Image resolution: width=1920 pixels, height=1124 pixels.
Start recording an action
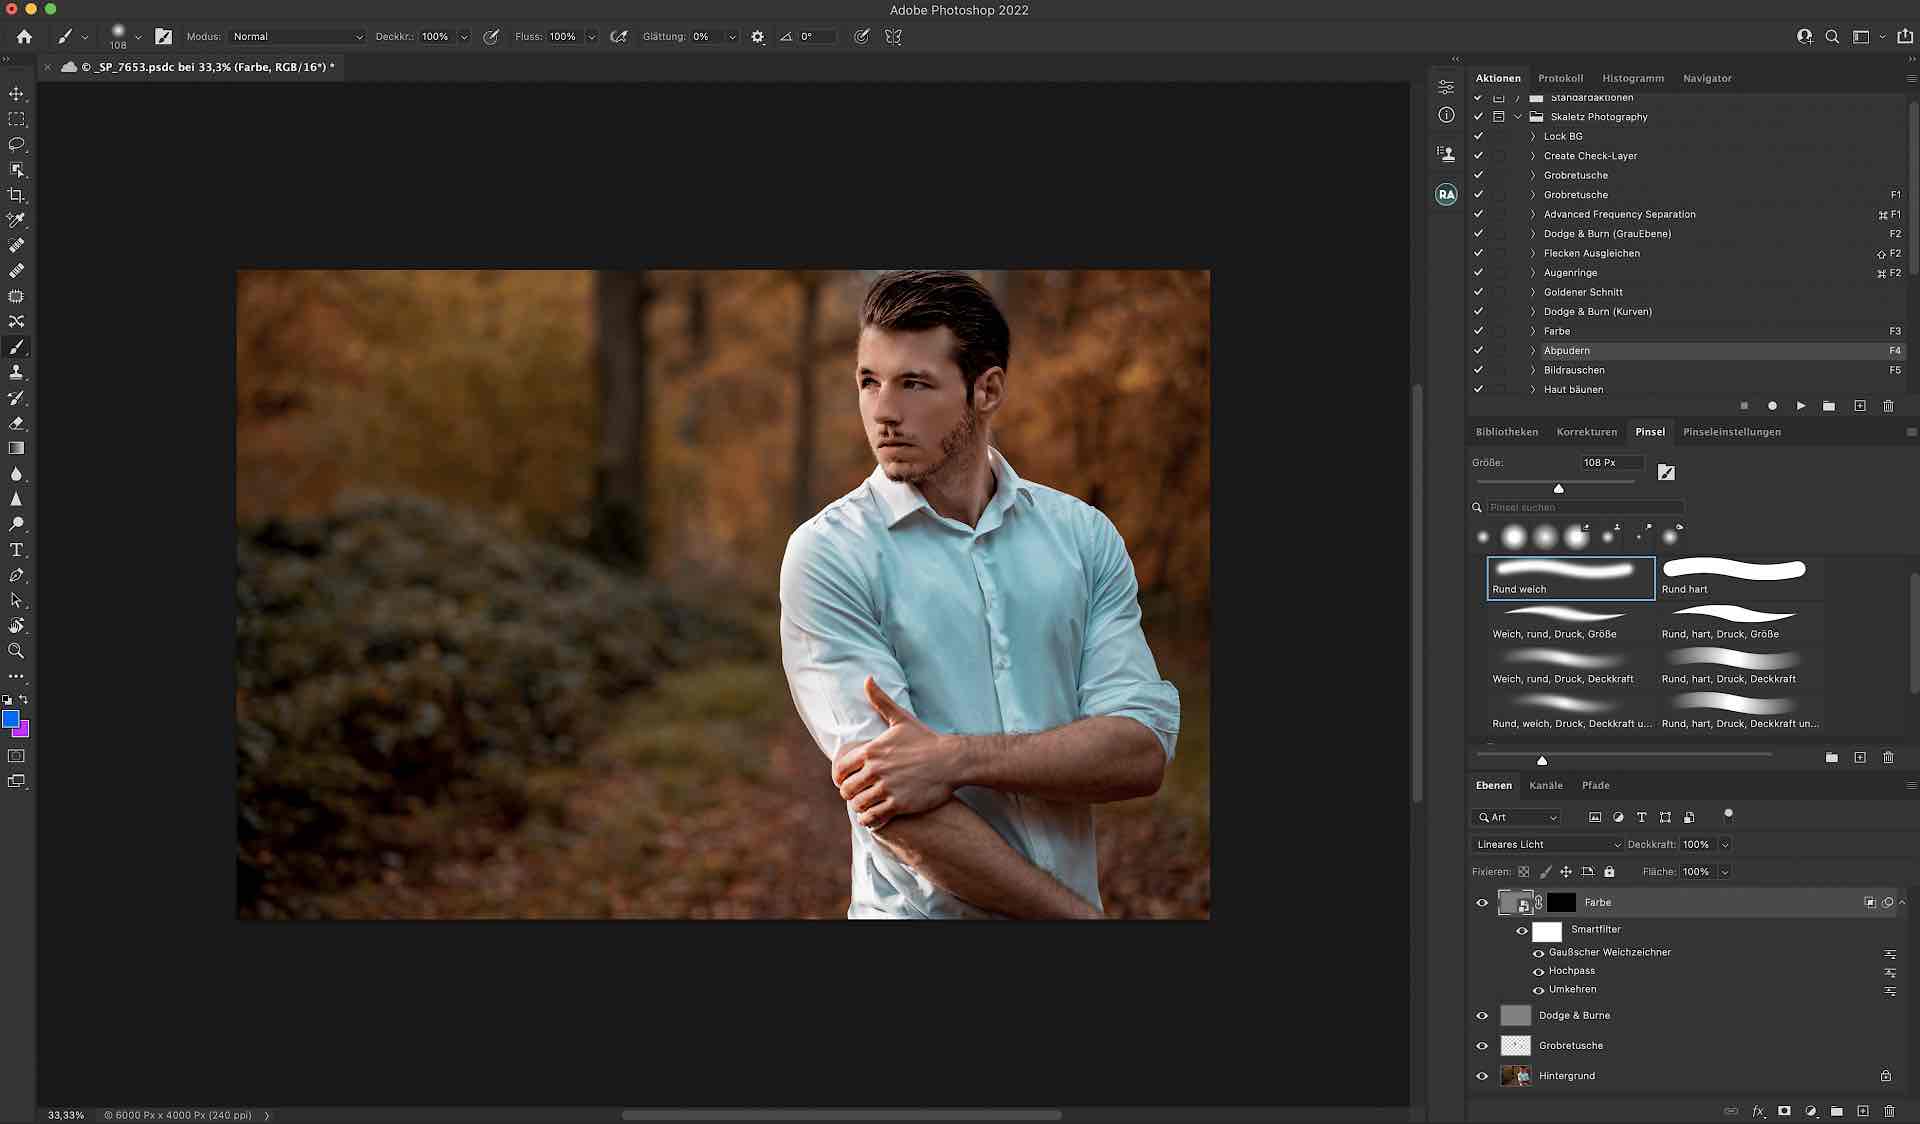pos(1772,406)
